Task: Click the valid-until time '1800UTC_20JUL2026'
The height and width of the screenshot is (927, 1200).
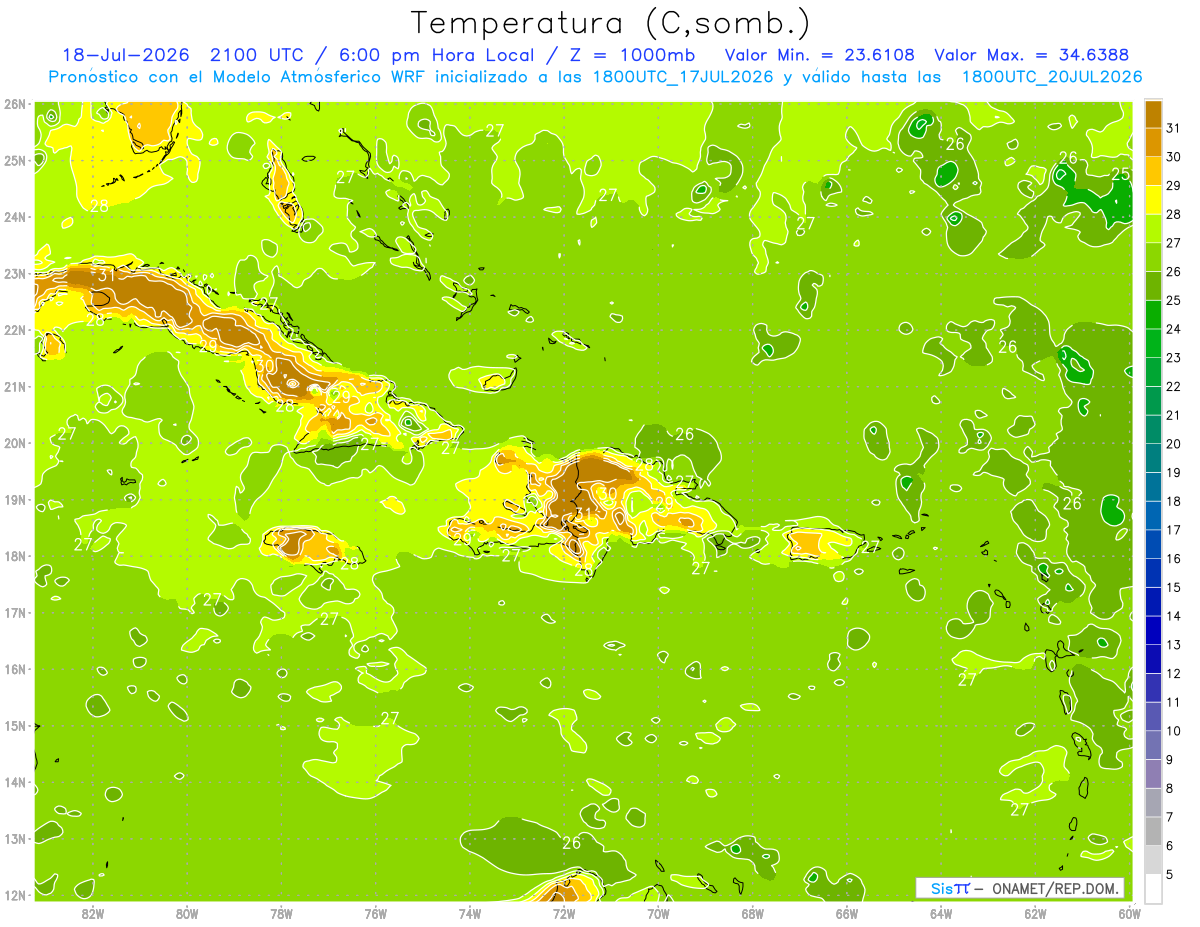Action: (1052, 77)
